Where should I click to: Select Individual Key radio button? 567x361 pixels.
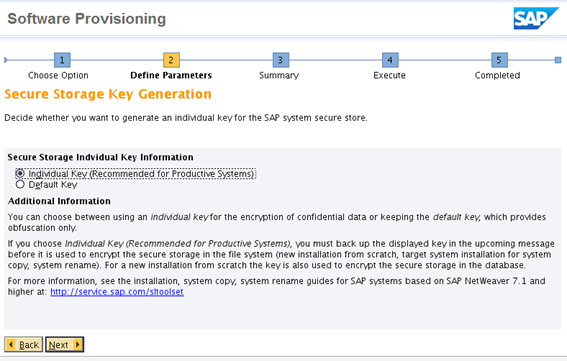[x=20, y=174]
